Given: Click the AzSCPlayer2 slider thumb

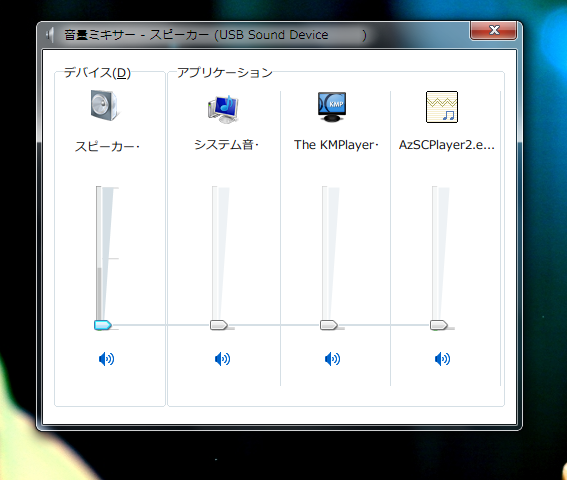Looking at the screenshot, I should tap(439, 325).
